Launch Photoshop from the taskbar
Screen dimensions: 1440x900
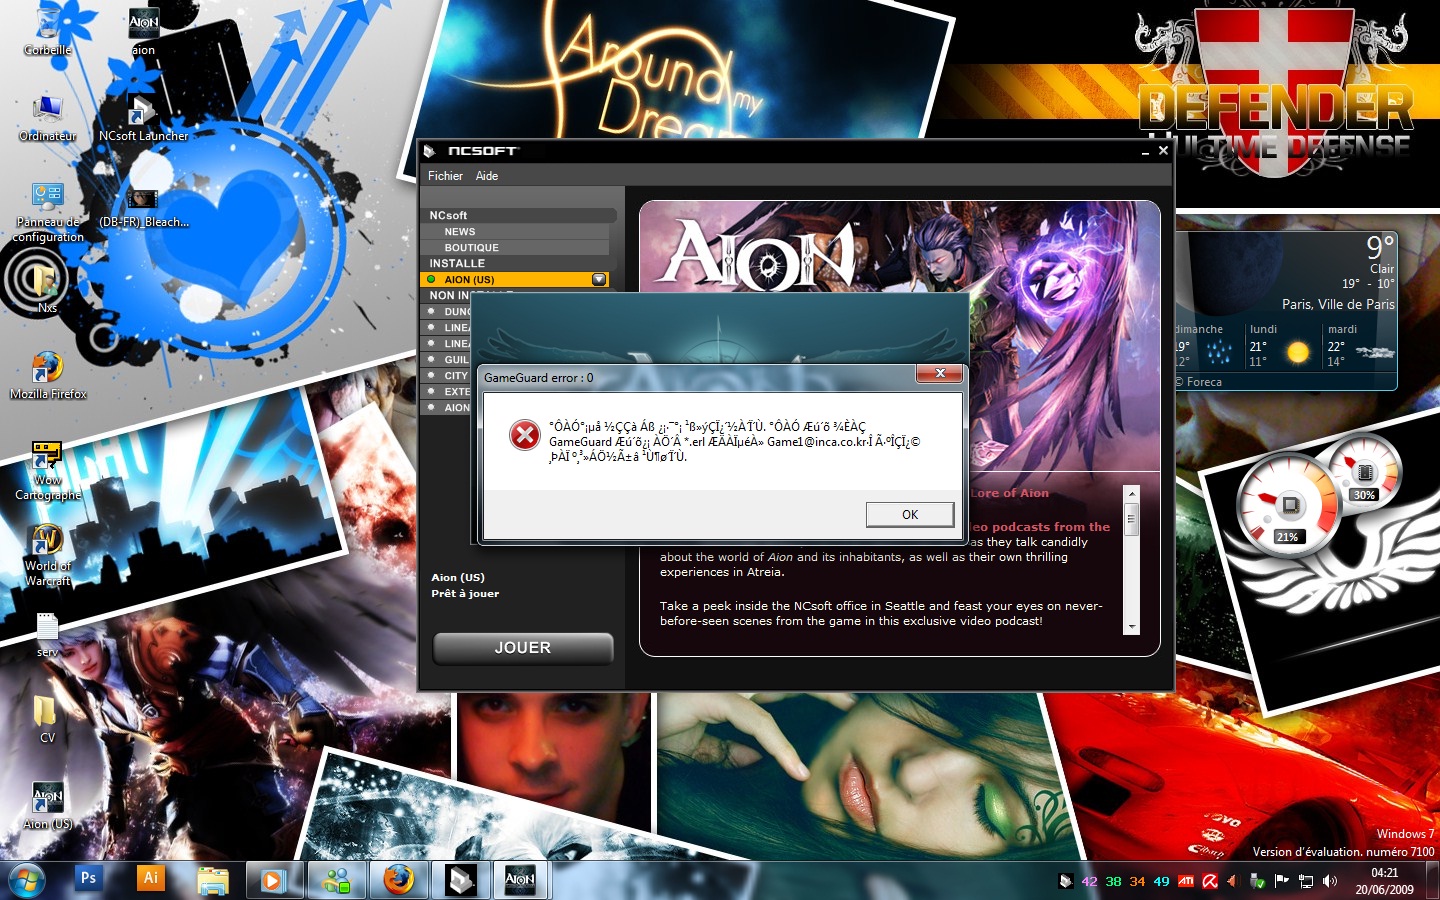88,878
